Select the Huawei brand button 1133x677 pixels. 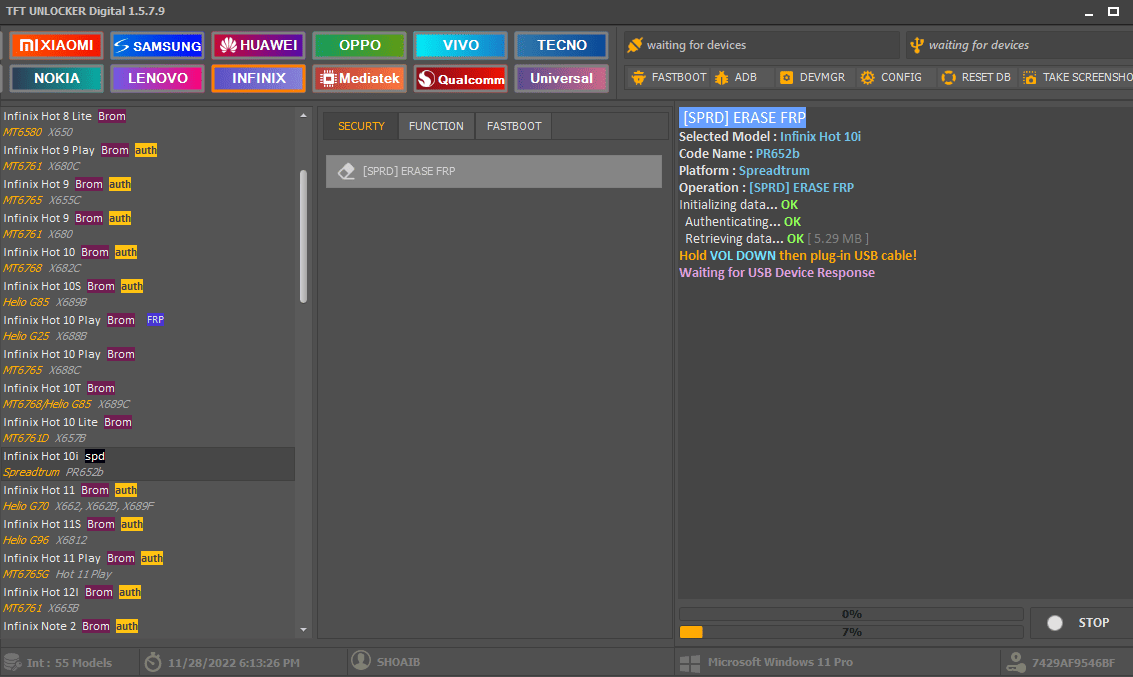(259, 46)
